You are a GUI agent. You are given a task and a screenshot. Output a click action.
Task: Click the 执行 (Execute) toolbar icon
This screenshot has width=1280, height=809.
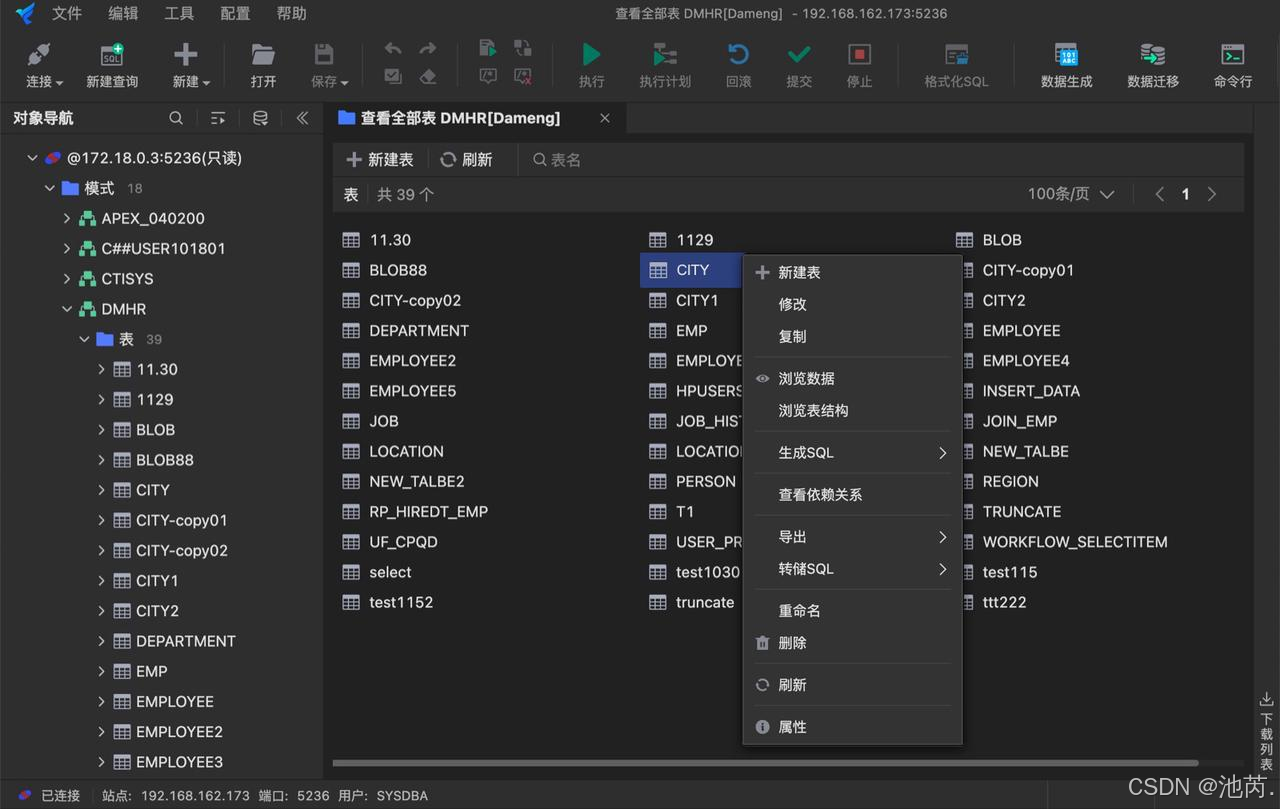(590, 60)
